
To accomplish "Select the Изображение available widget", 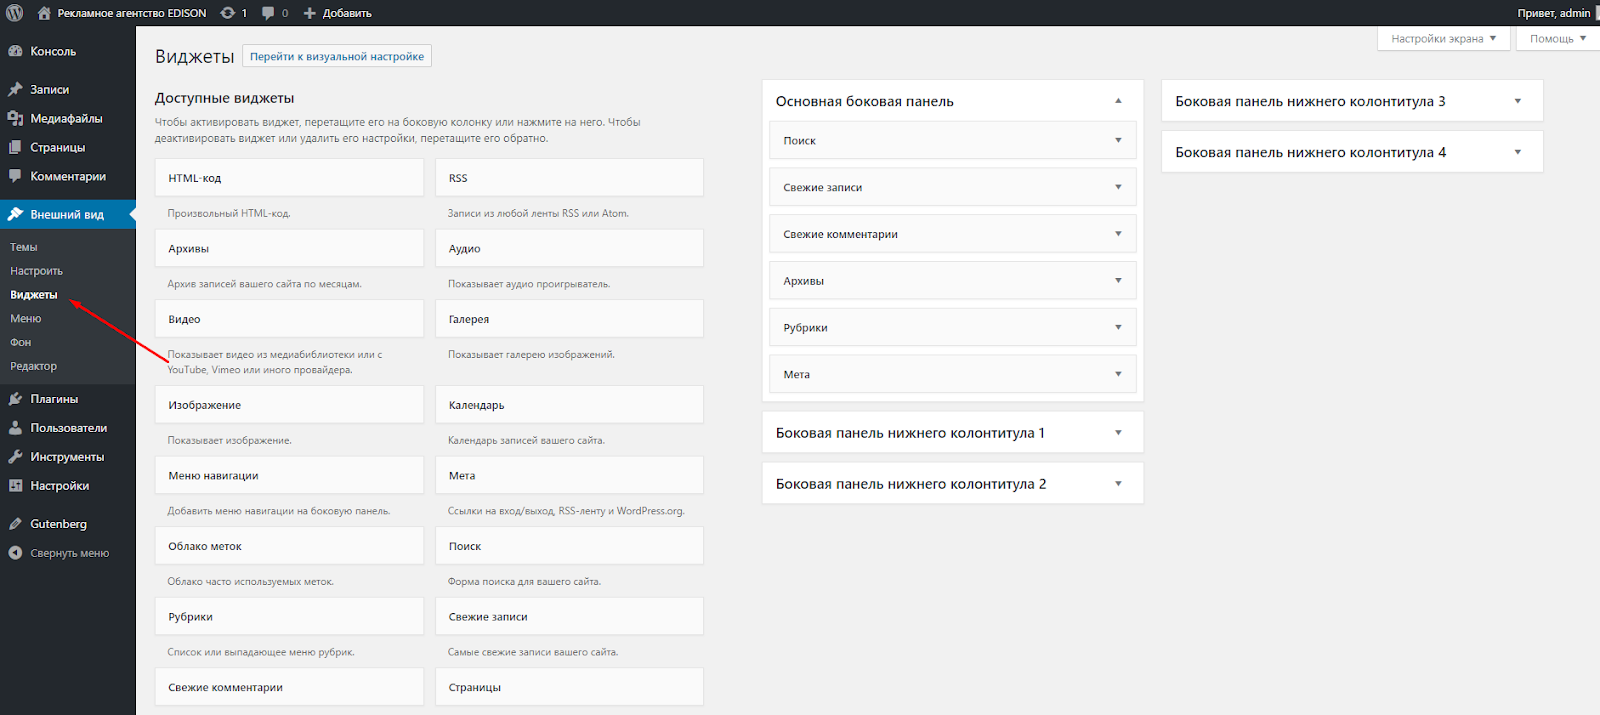I will click(289, 405).
